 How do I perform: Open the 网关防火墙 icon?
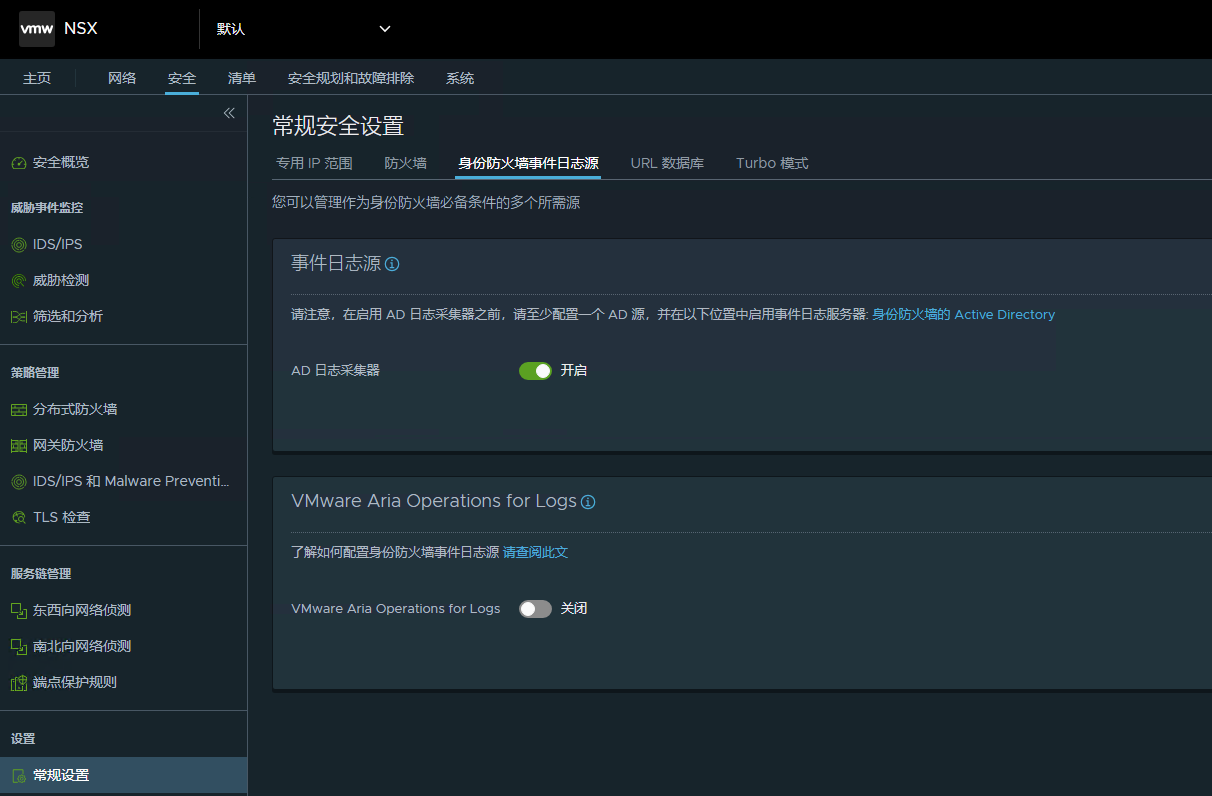(x=18, y=446)
